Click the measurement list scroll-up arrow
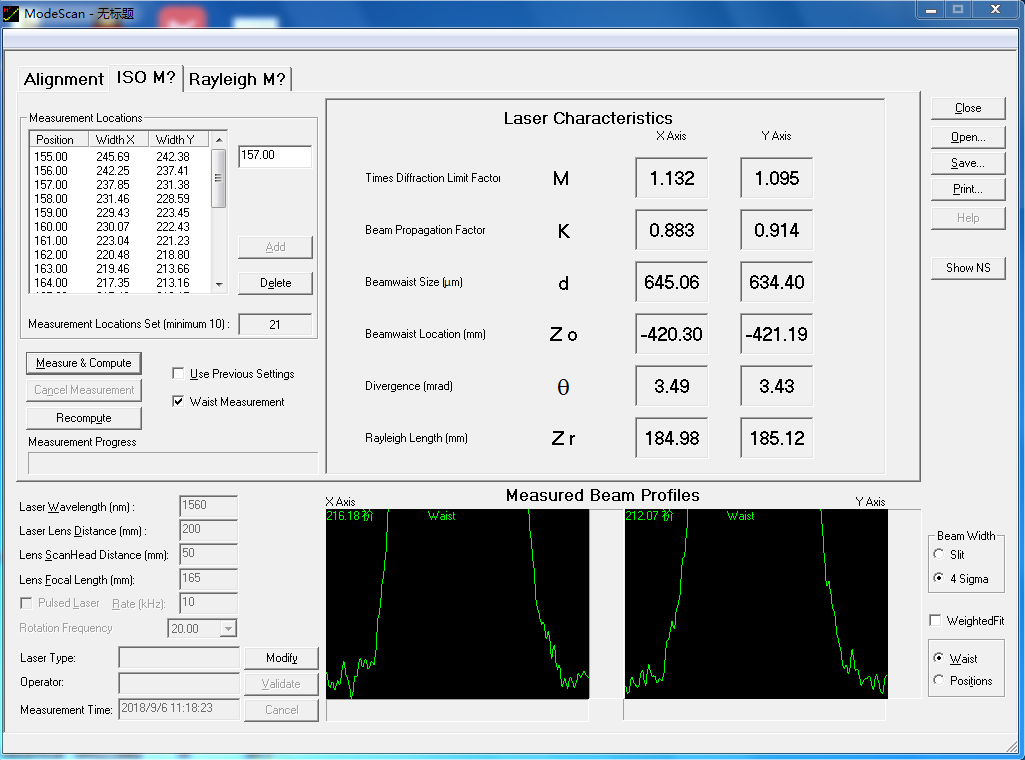Viewport: 1025px width, 760px height. coord(219,140)
